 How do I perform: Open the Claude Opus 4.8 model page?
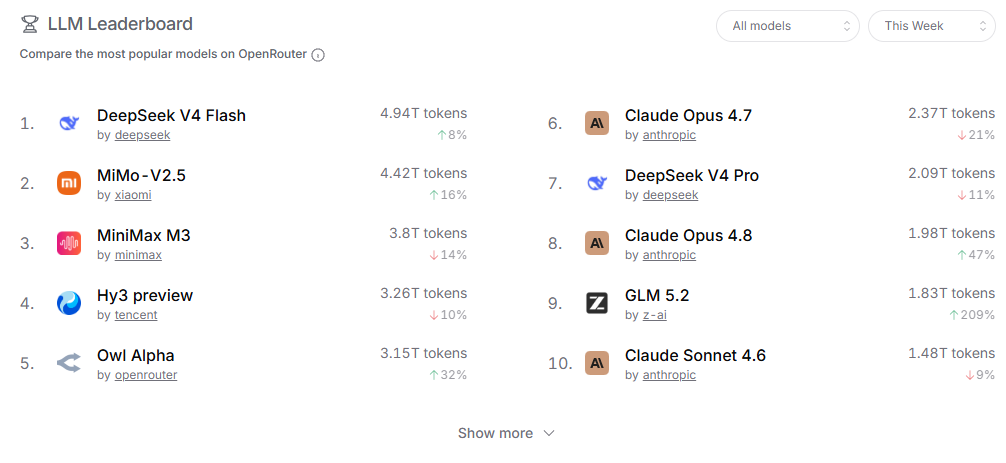[x=688, y=235]
